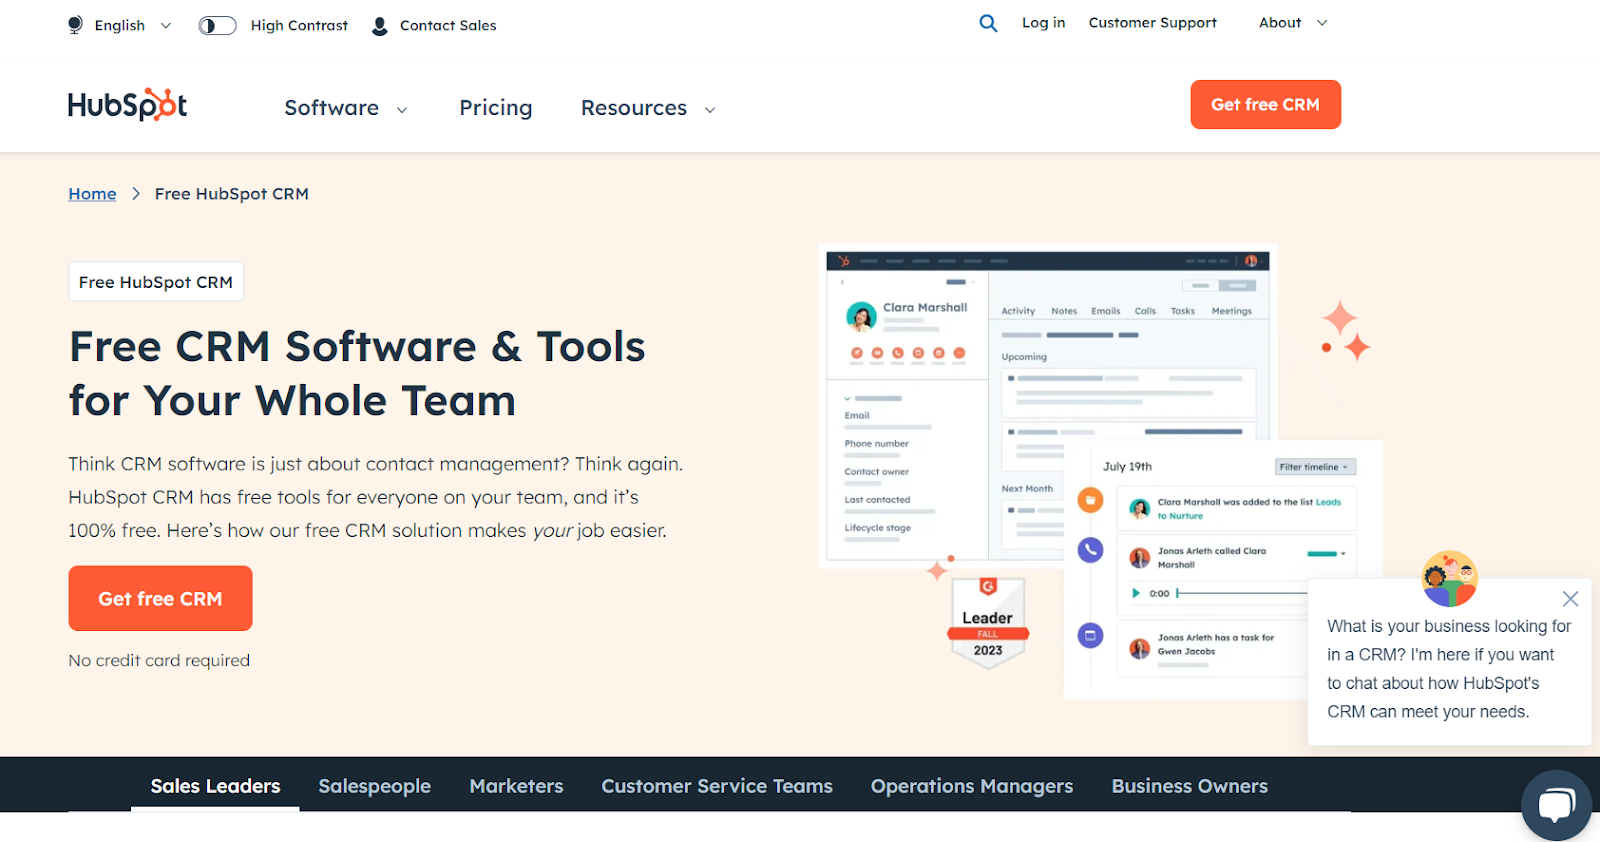
Task: Select the Operations Managers tab
Action: tap(972, 786)
